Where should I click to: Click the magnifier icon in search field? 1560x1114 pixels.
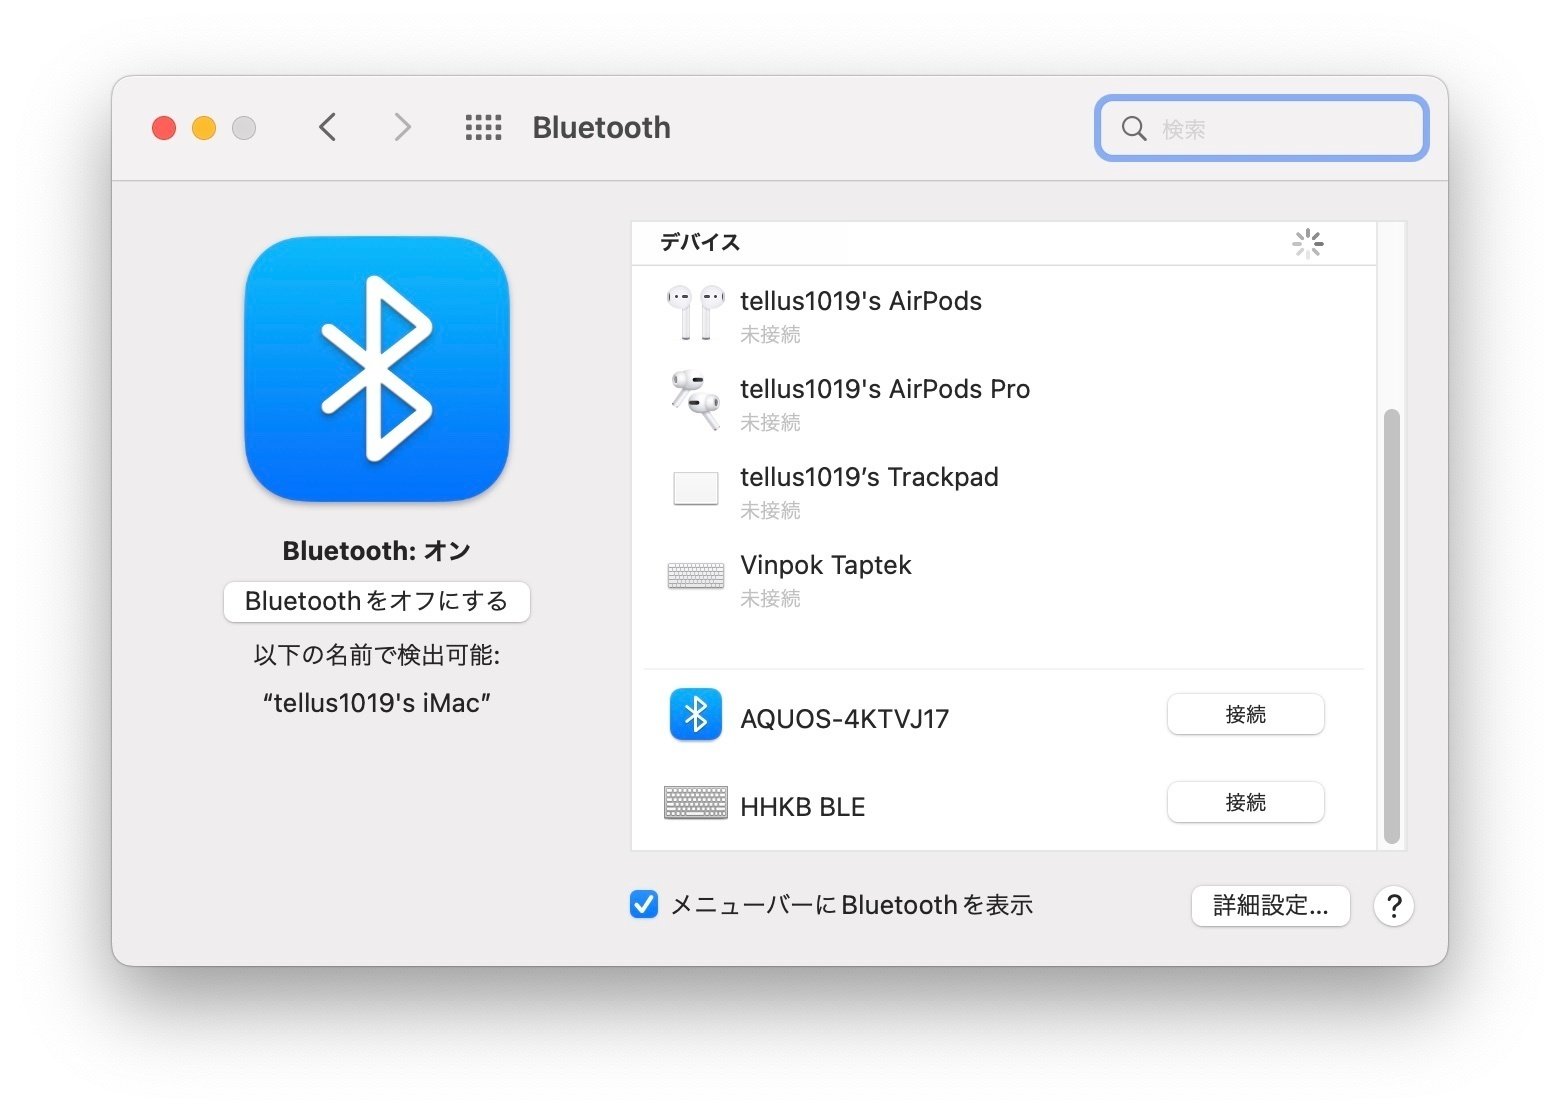click(x=1133, y=128)
